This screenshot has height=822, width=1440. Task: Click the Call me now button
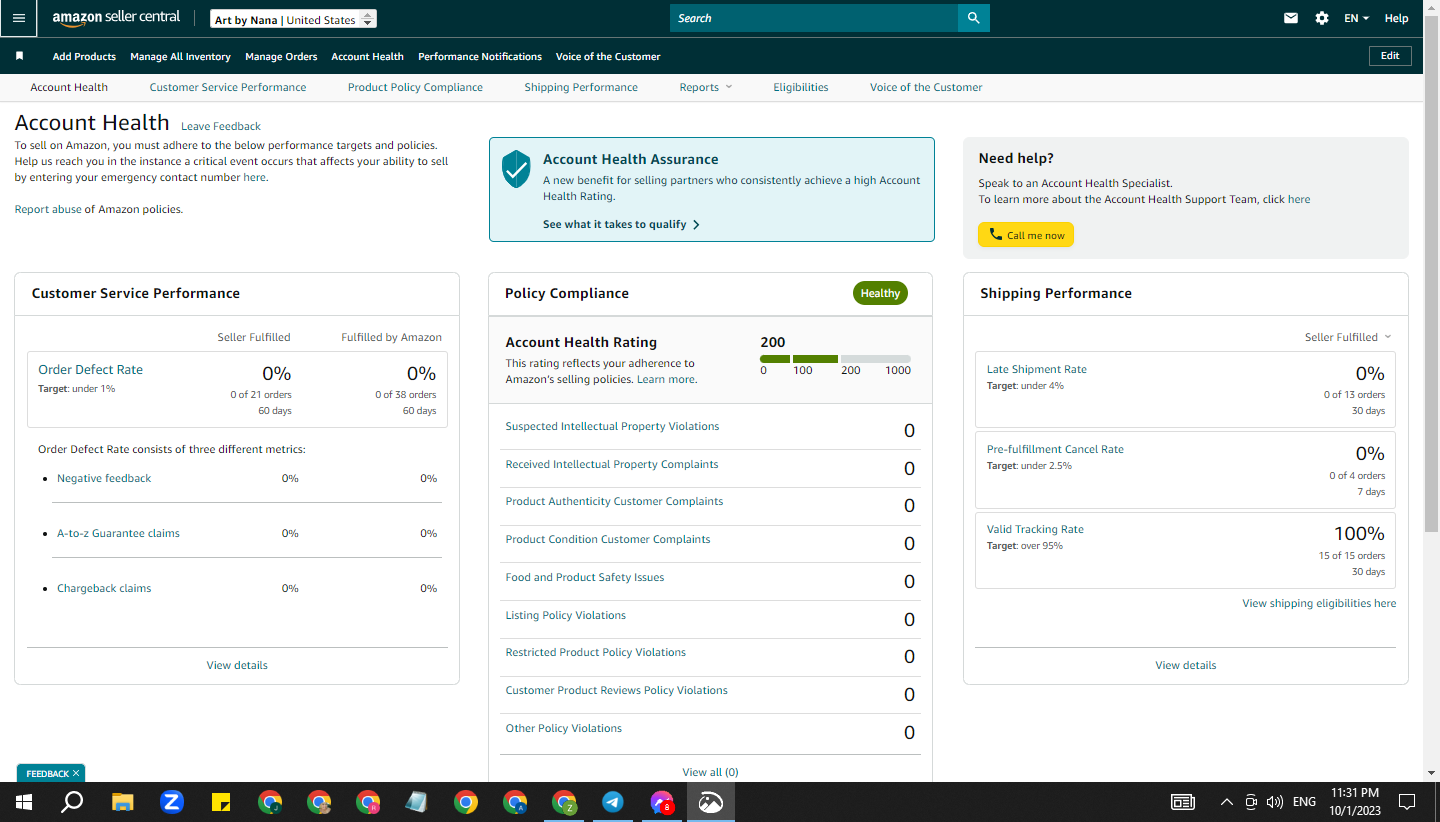click(x=1026, y=235)
